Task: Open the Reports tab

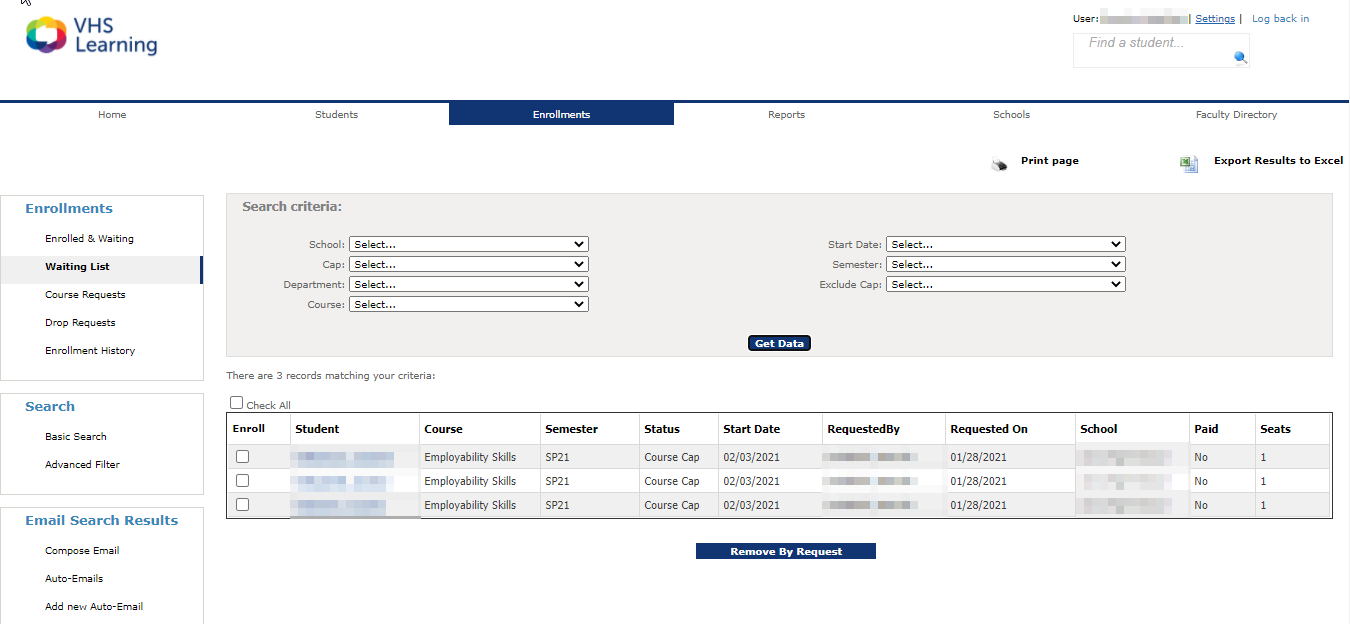Action: (x=786, y=115)
